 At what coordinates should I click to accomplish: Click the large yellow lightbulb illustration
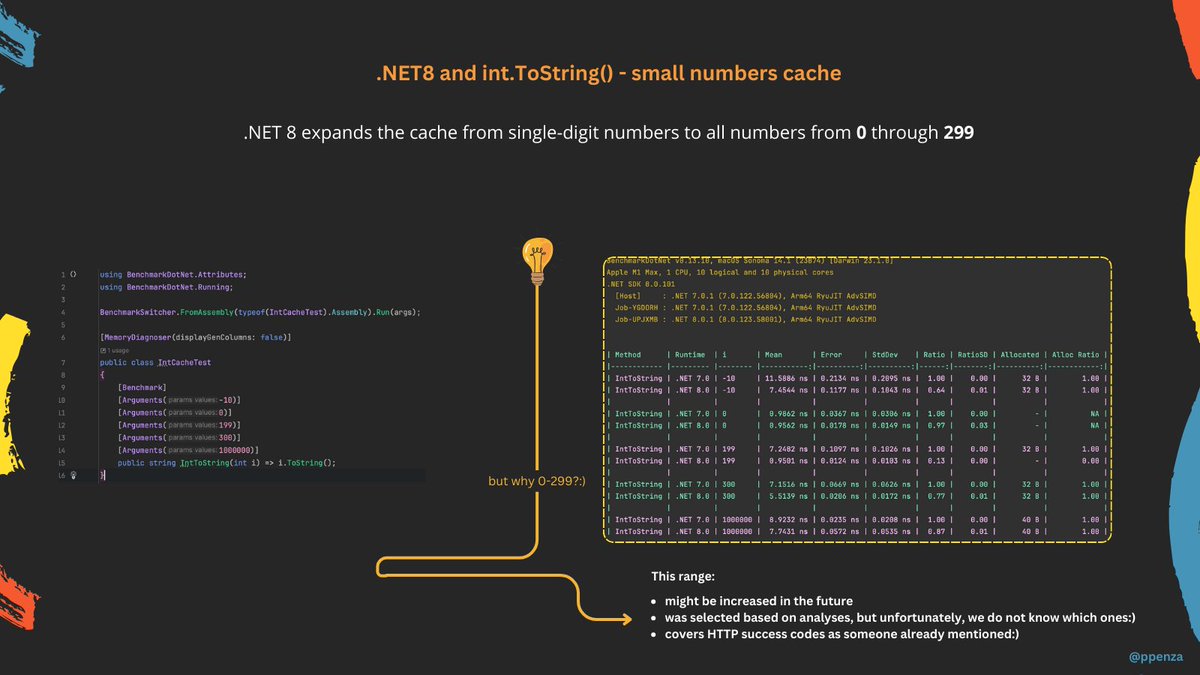pos(537,258)
